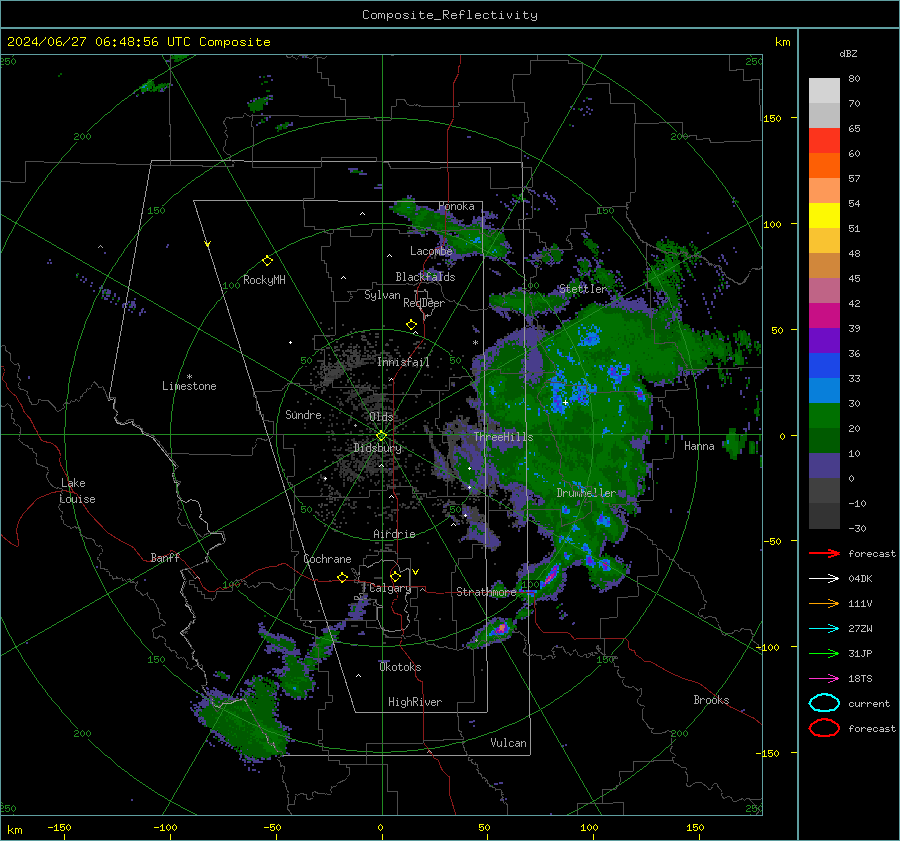Click the Vulcan town label
Screen dimensions: 900x841
508,743
